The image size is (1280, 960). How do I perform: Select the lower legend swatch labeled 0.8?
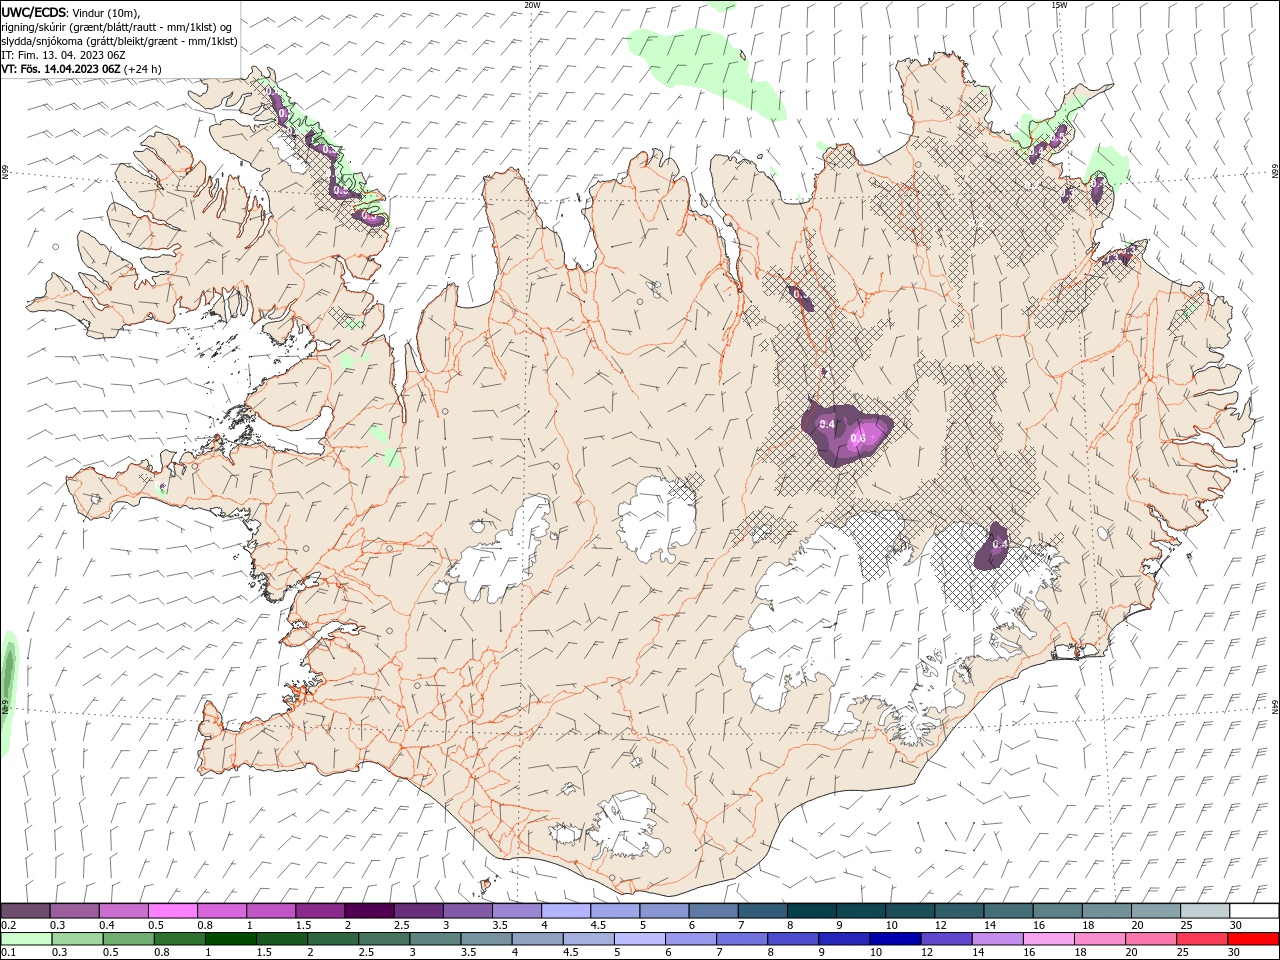point(179,939)
